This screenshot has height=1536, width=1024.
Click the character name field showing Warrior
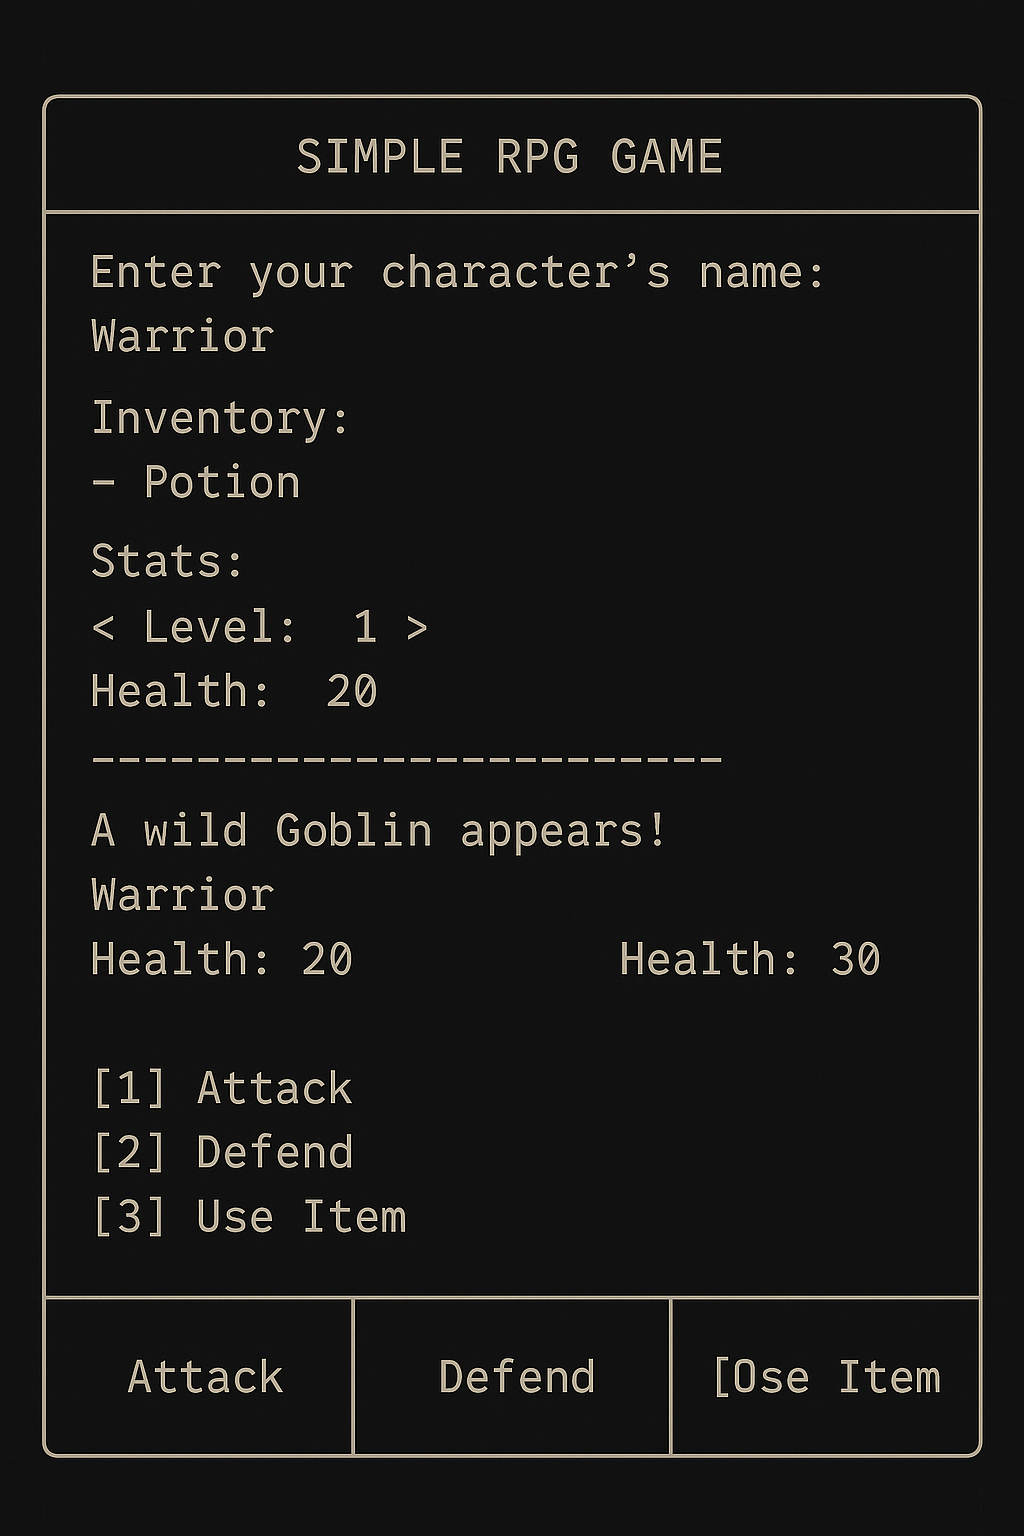pyautogui.click(x=180, y=336)
